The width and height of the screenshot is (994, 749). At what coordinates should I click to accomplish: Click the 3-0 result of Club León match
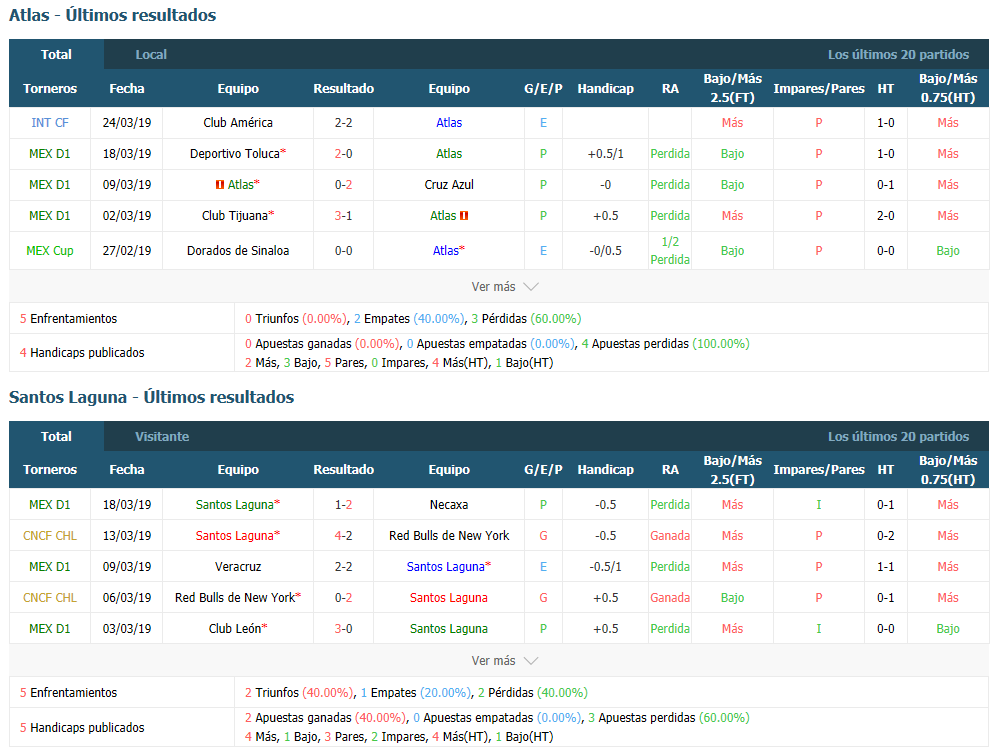[x=344, y=629]
